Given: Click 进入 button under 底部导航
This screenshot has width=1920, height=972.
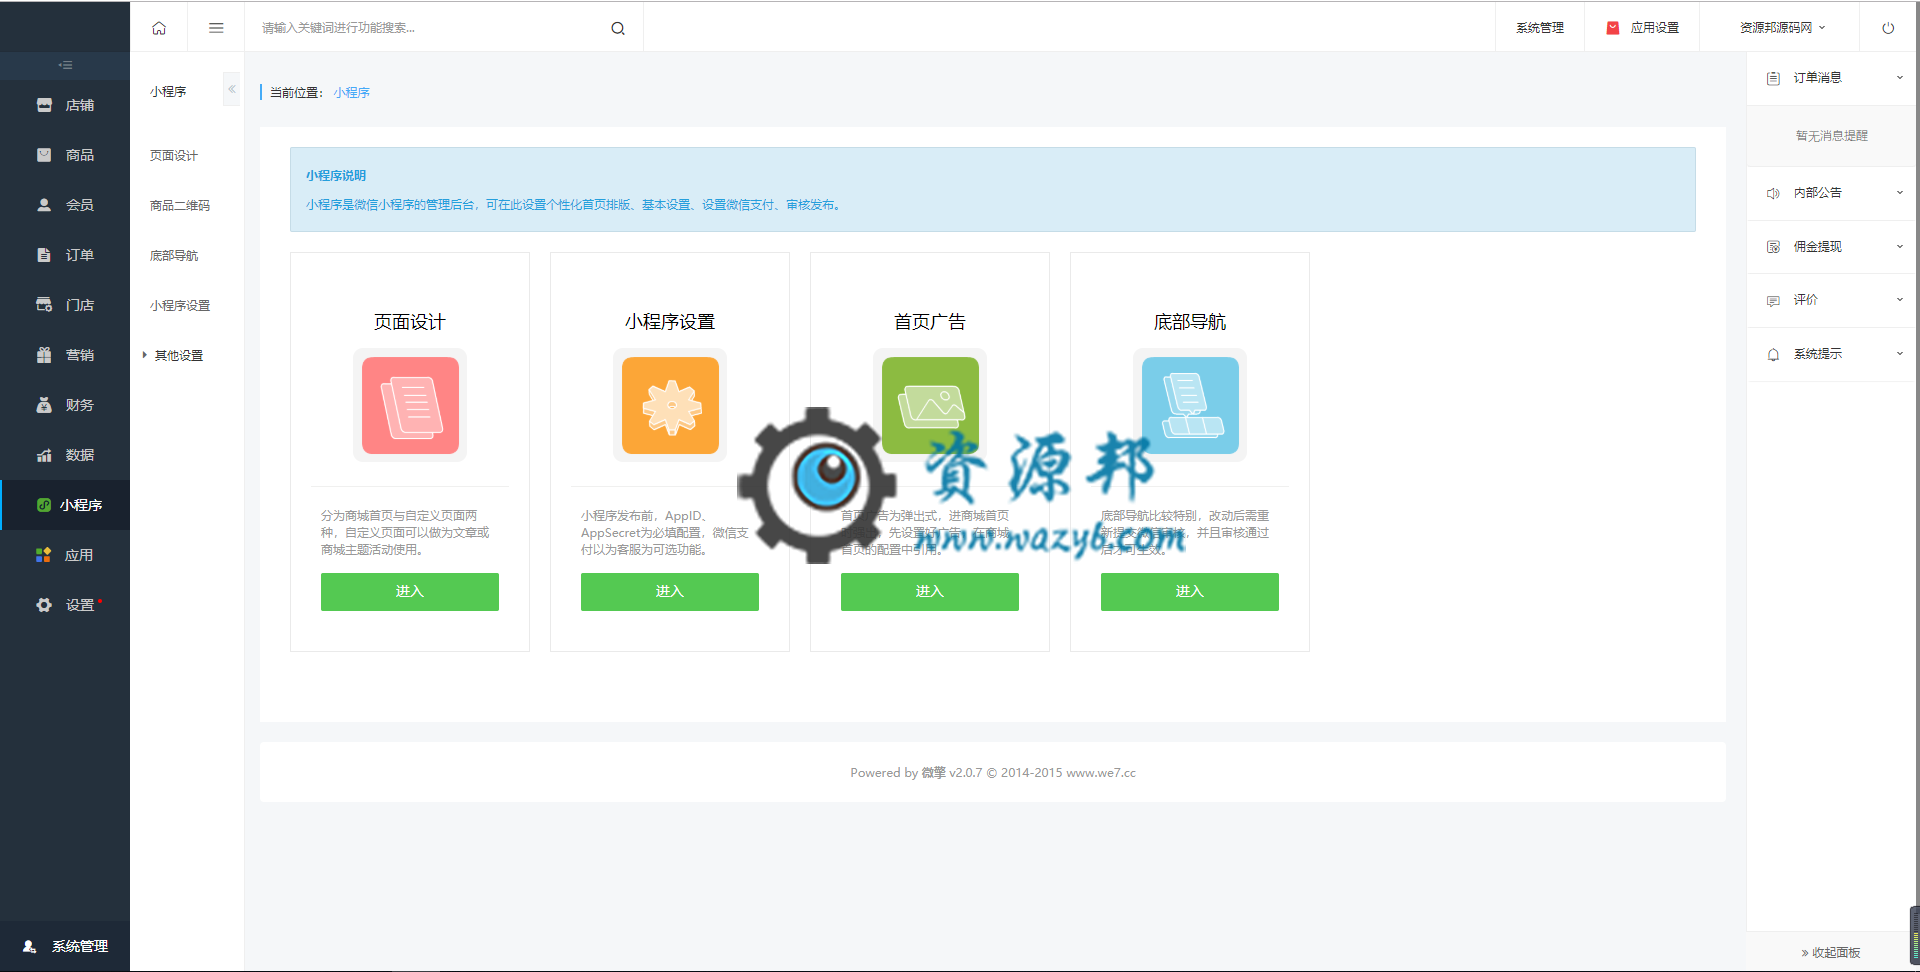Looking at the screenshot, I should (x=1190, y=592).
